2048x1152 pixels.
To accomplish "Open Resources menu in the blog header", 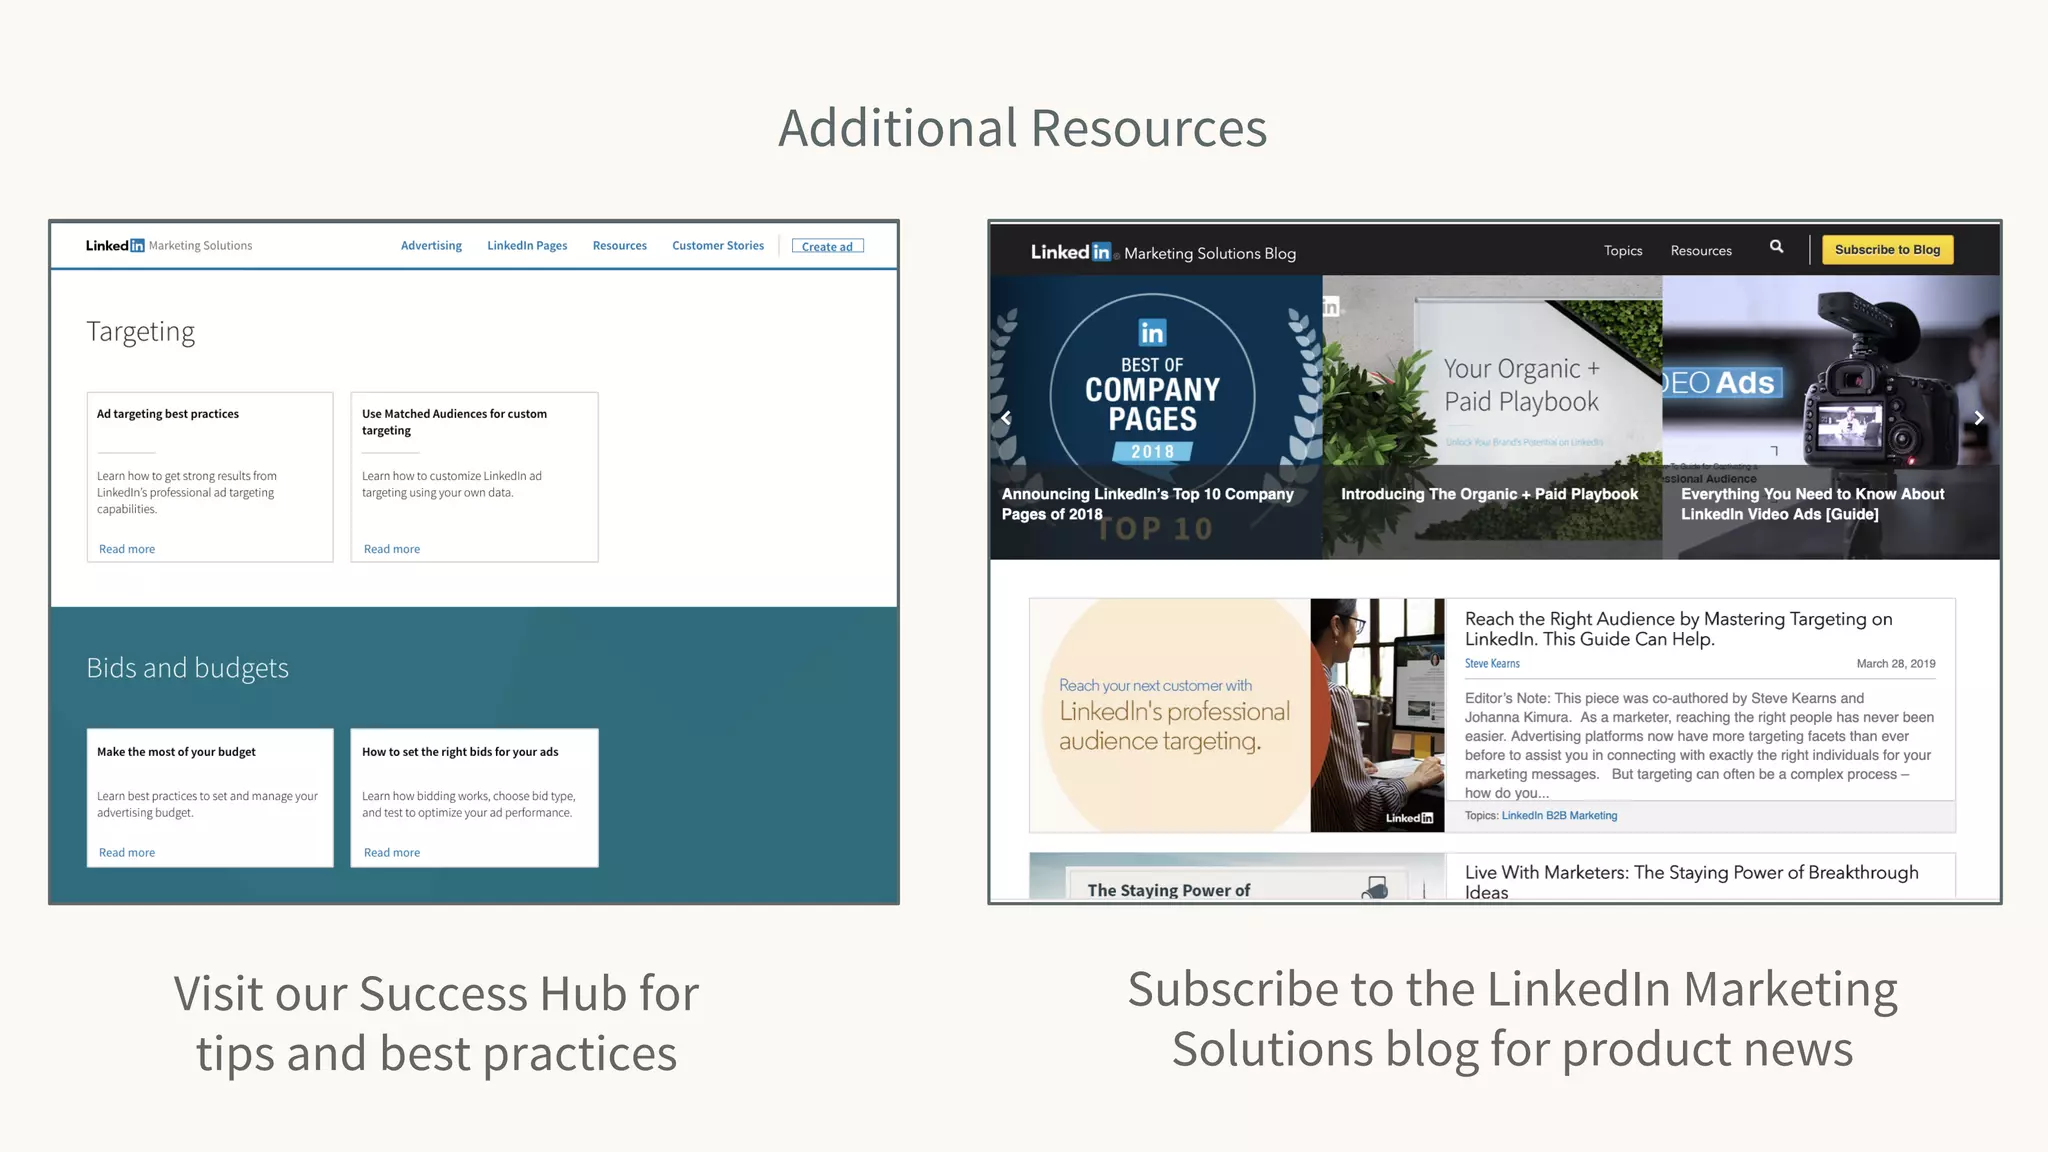I will (1701, 251).
